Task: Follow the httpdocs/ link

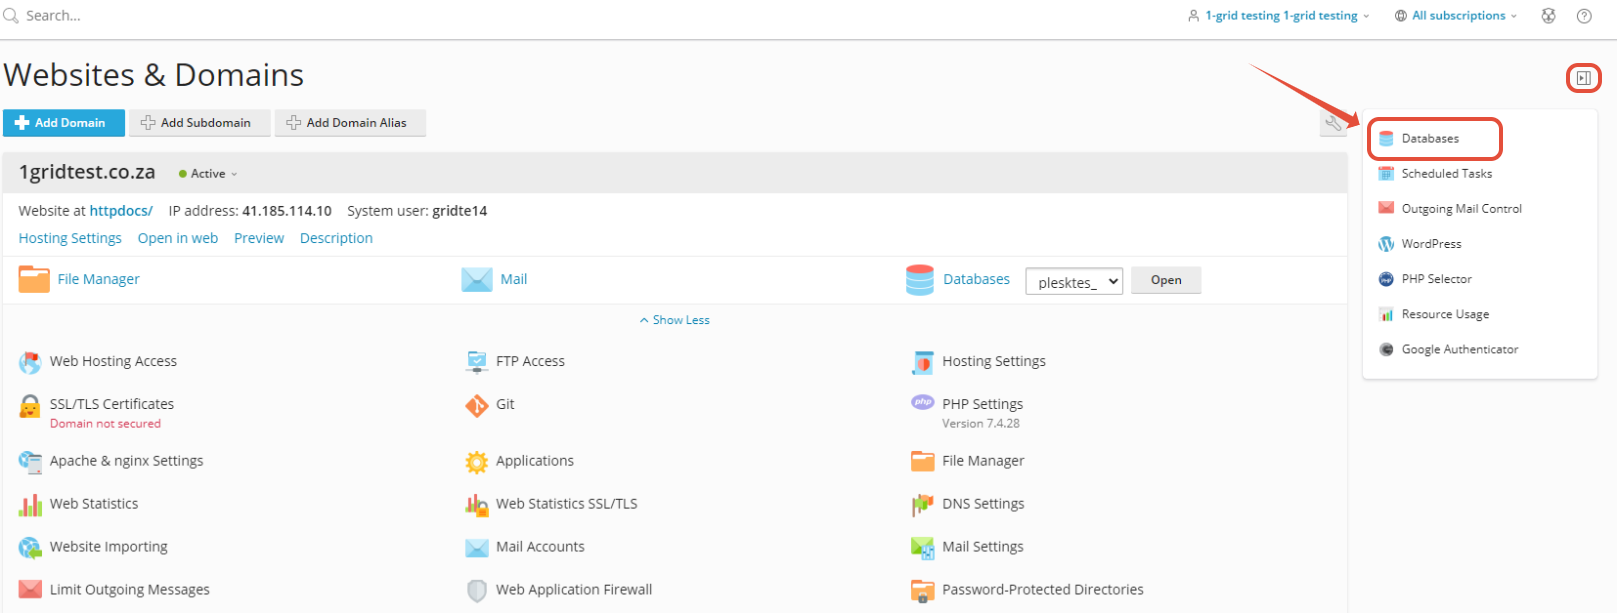Action: (x=121, y=211)
